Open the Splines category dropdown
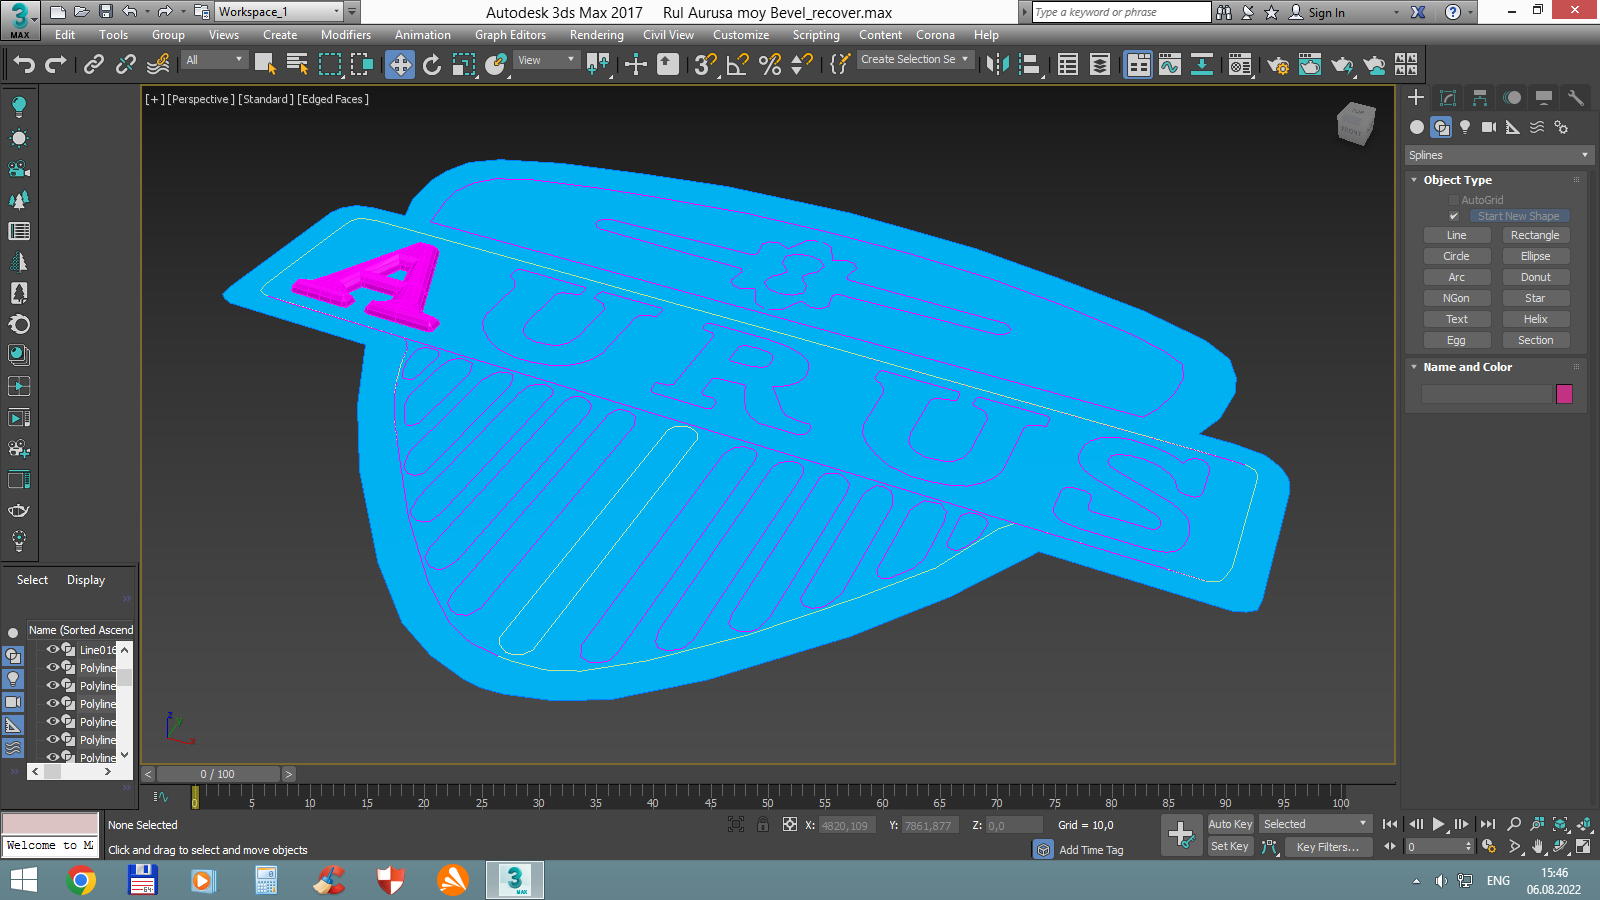This screenshot has width=1600, height=900. 1498,155
